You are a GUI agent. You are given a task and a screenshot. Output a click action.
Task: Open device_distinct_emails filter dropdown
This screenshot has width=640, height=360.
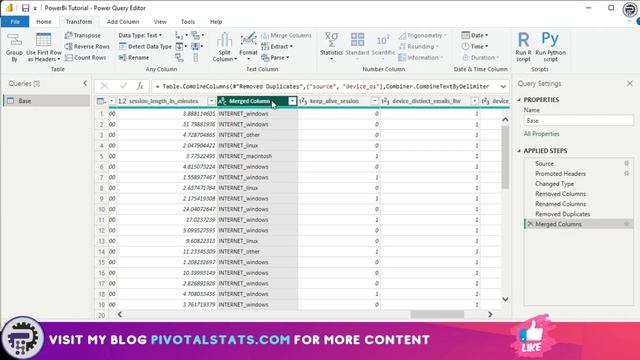[475, 101]
